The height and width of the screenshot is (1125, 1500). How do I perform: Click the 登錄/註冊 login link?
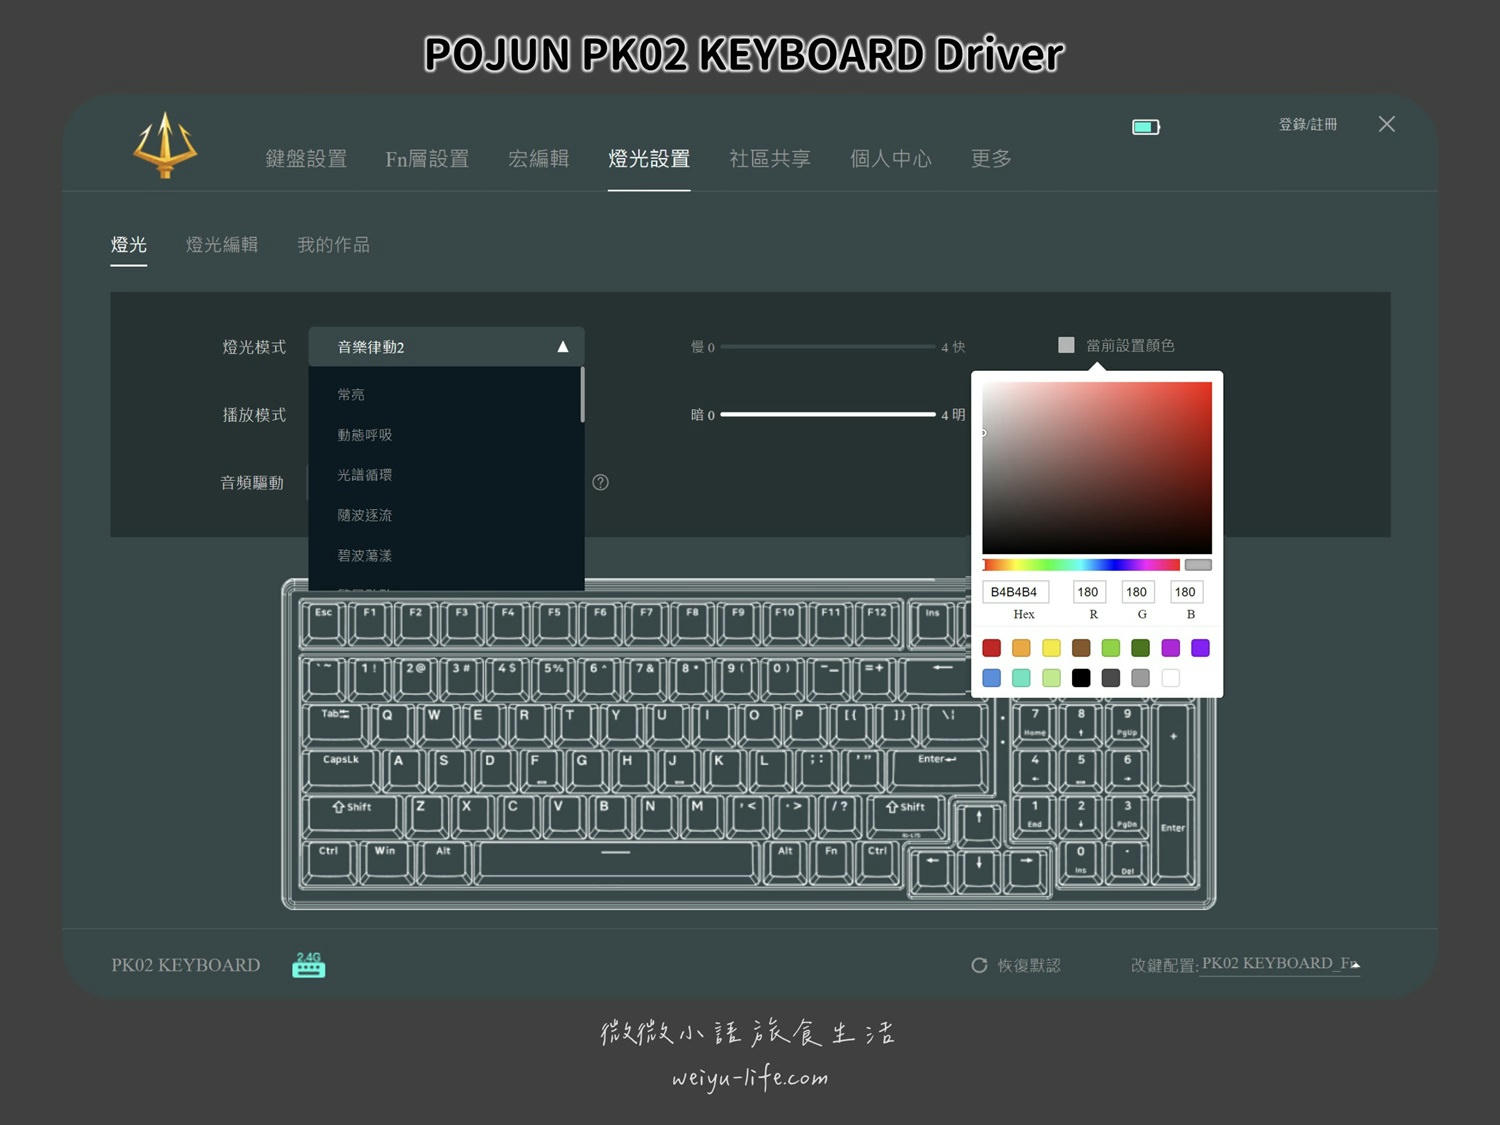point(1308,124)
